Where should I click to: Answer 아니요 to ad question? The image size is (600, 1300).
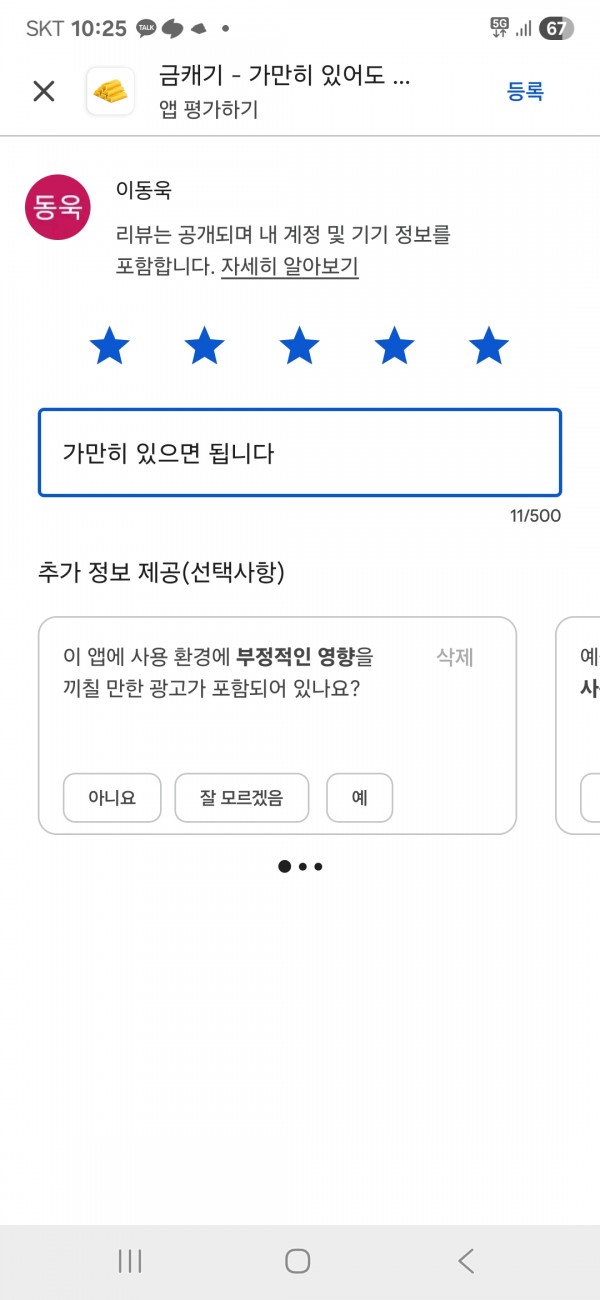pyautogui.click(x=112, y=798)
